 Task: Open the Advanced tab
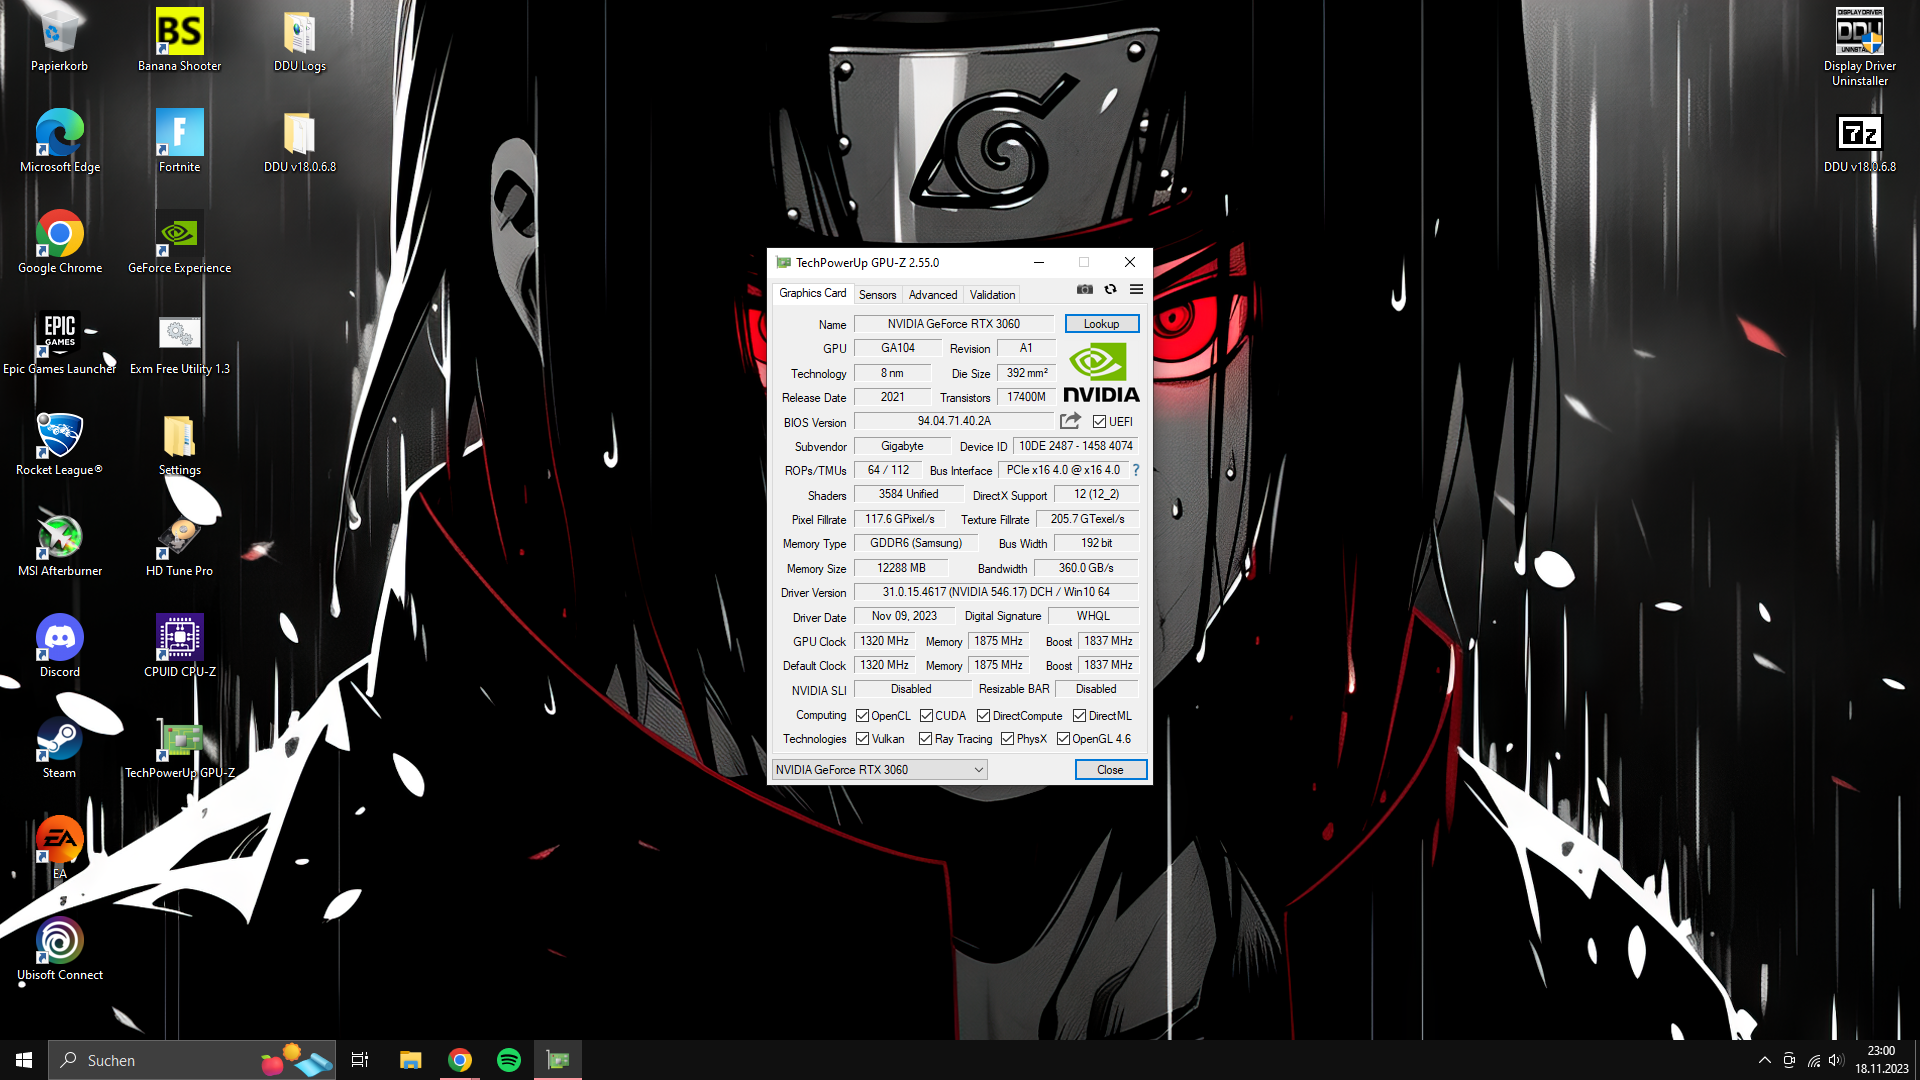click(x=932, y=294)
